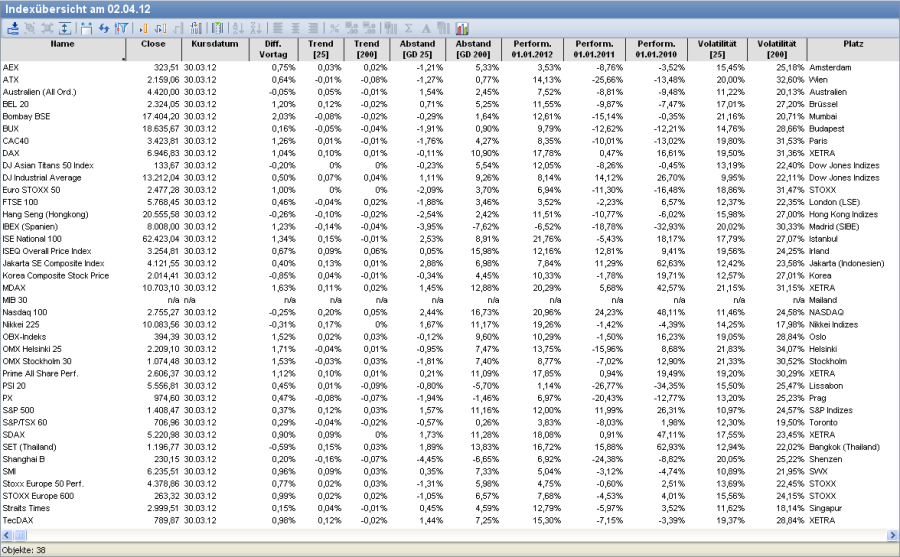Click the Platz column header
The width and height of the screenshot is (900, 557).
coord(853,44)
